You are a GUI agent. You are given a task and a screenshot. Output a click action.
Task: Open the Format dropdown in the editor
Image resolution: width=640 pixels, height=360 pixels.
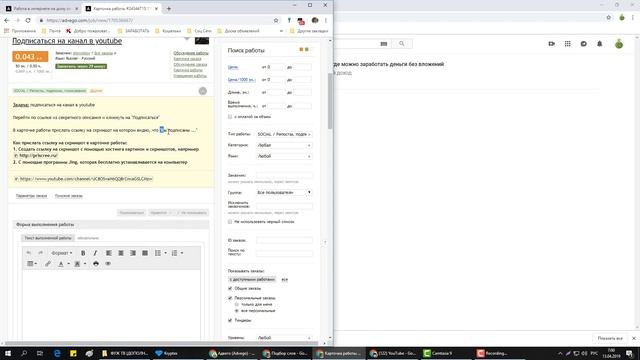pos(62,253)
